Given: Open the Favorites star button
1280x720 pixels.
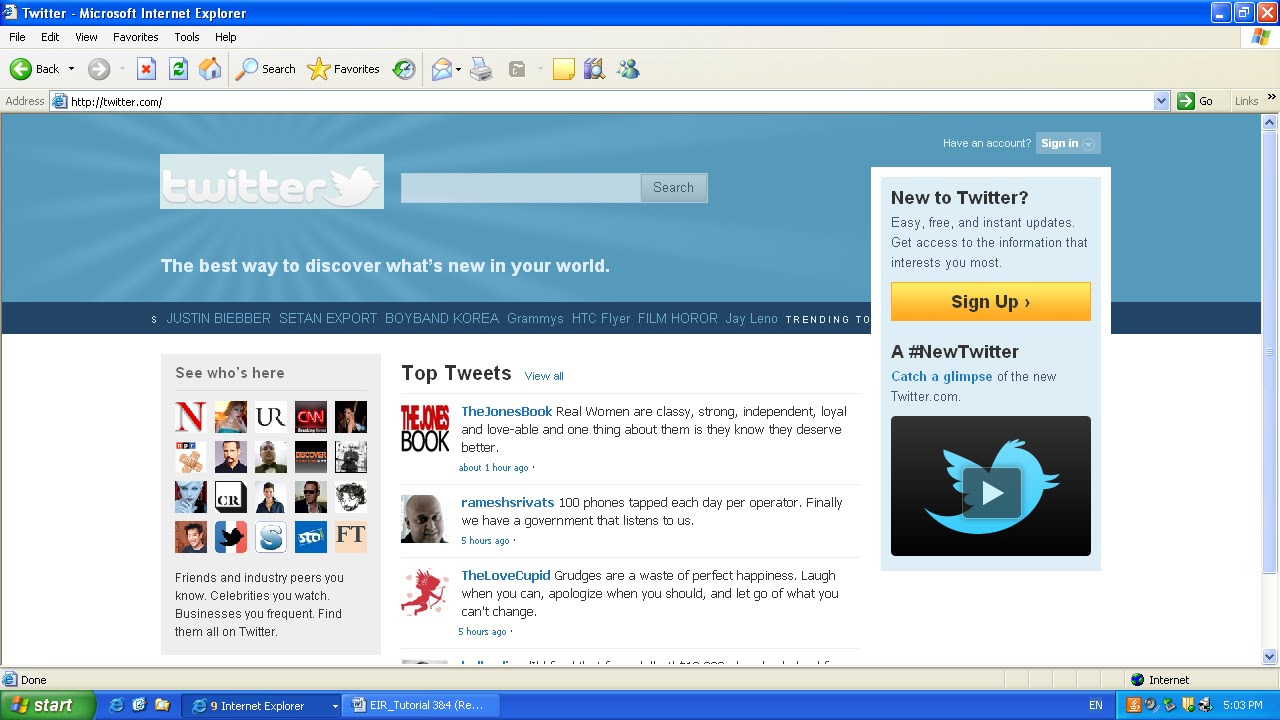Looking at the screenshot, I should pos(343,69).
